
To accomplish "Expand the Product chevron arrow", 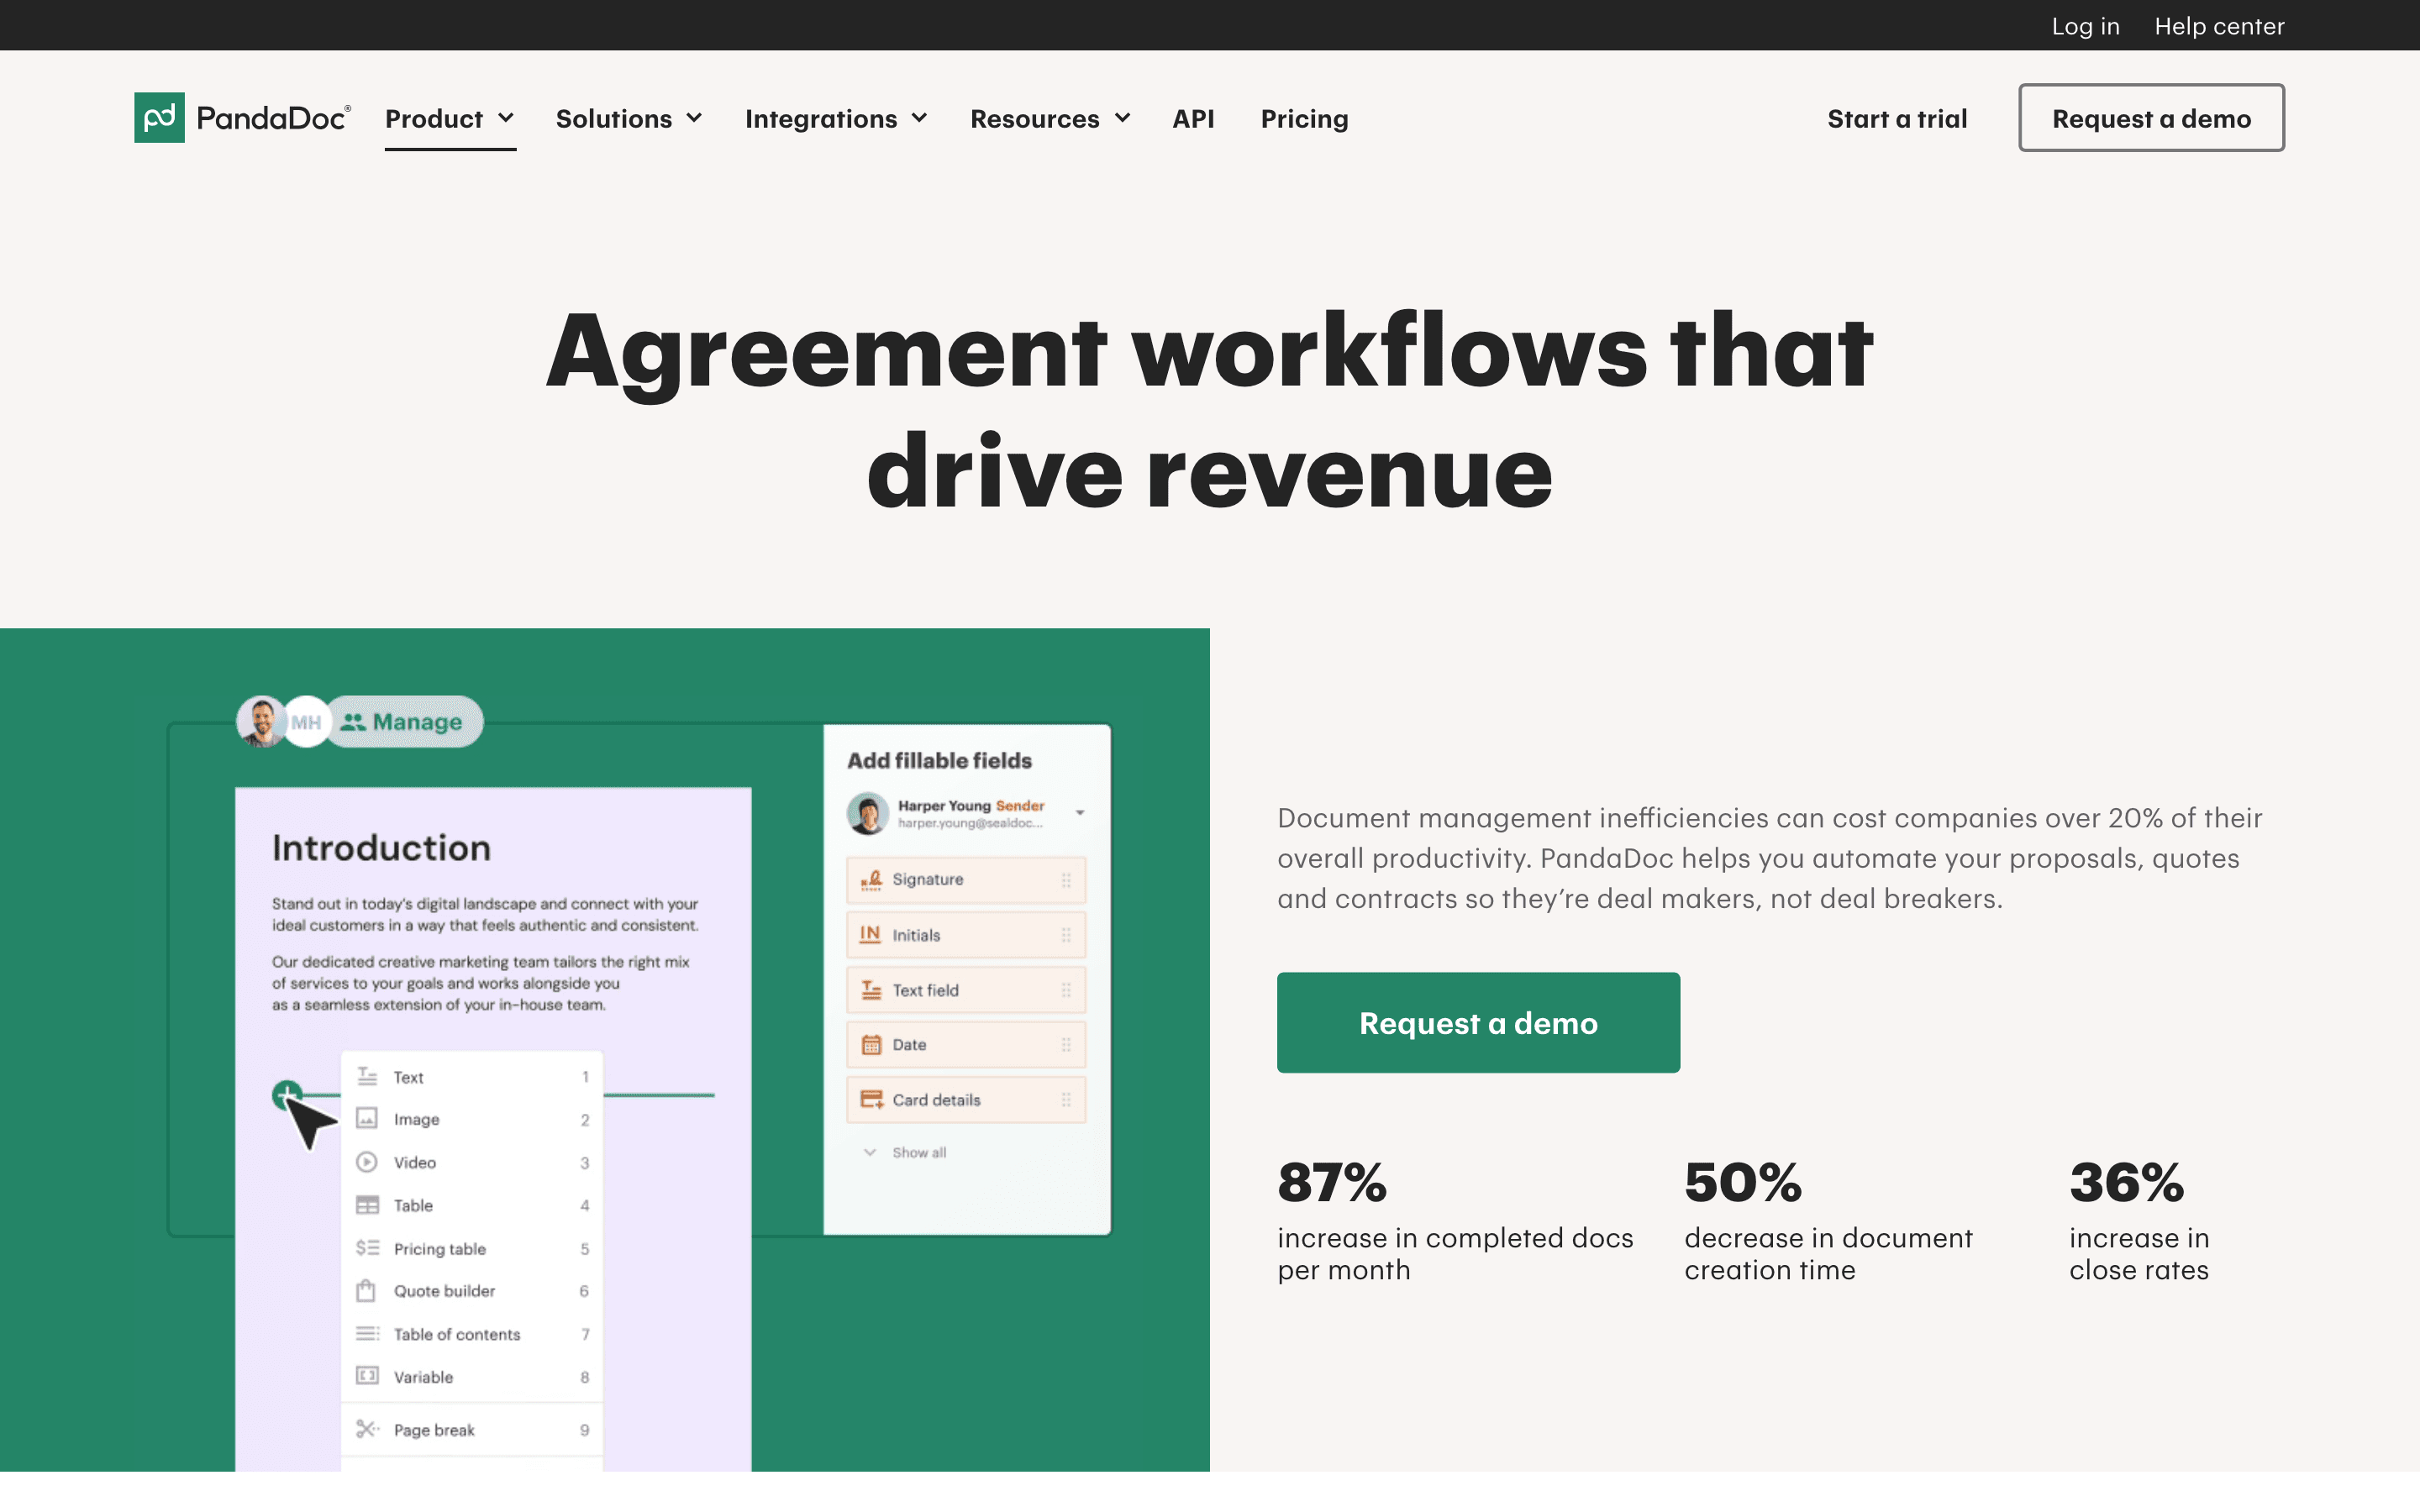I will pos(506,118).
